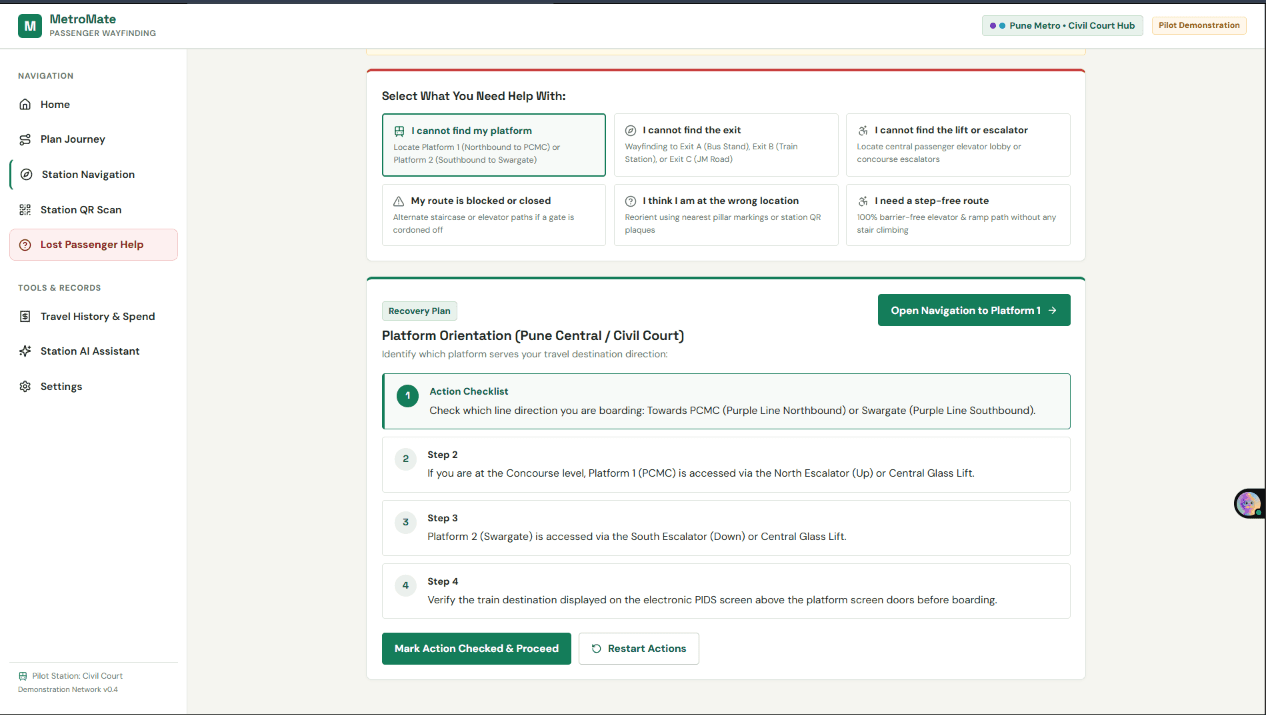1266x715 pixels.
Task: Click 'NAVIGATION' sidebar section label
Action: 46,76
